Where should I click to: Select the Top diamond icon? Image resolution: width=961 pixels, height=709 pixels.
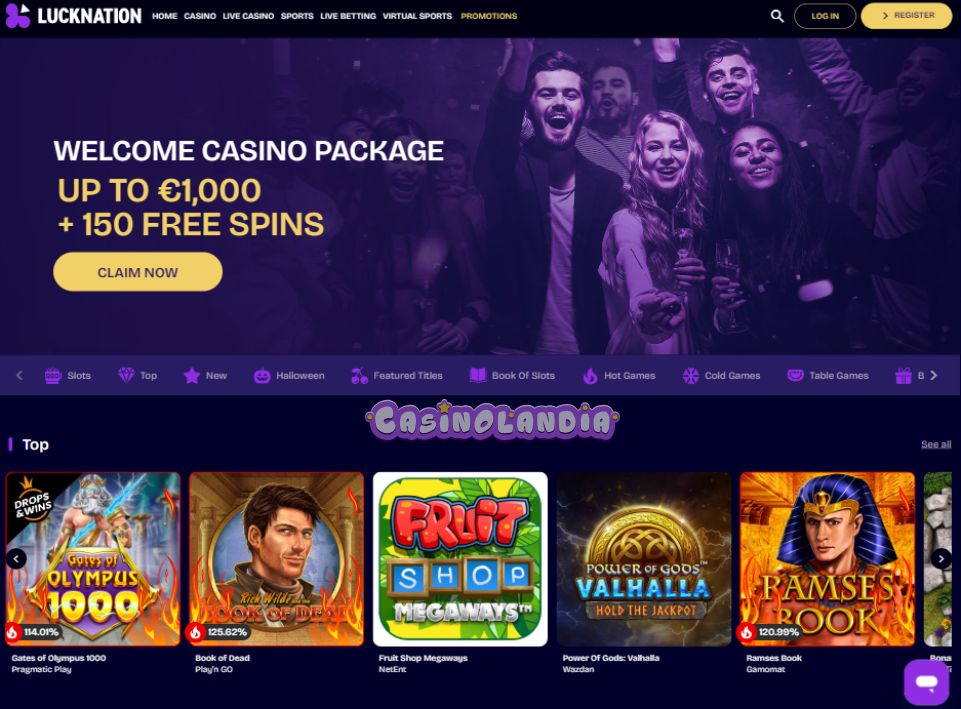pos(126,376)
